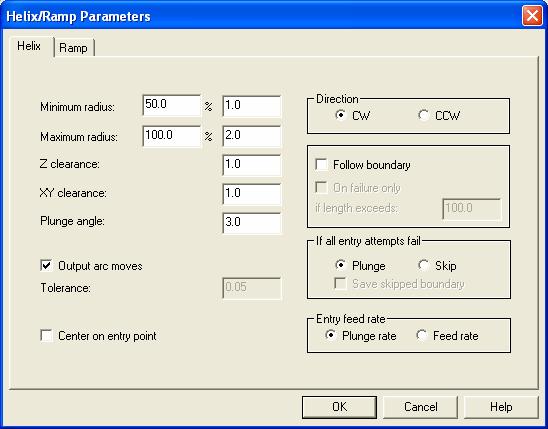Click the Z clearance field
The image size is (548, 429).
(x=252, y=165)
